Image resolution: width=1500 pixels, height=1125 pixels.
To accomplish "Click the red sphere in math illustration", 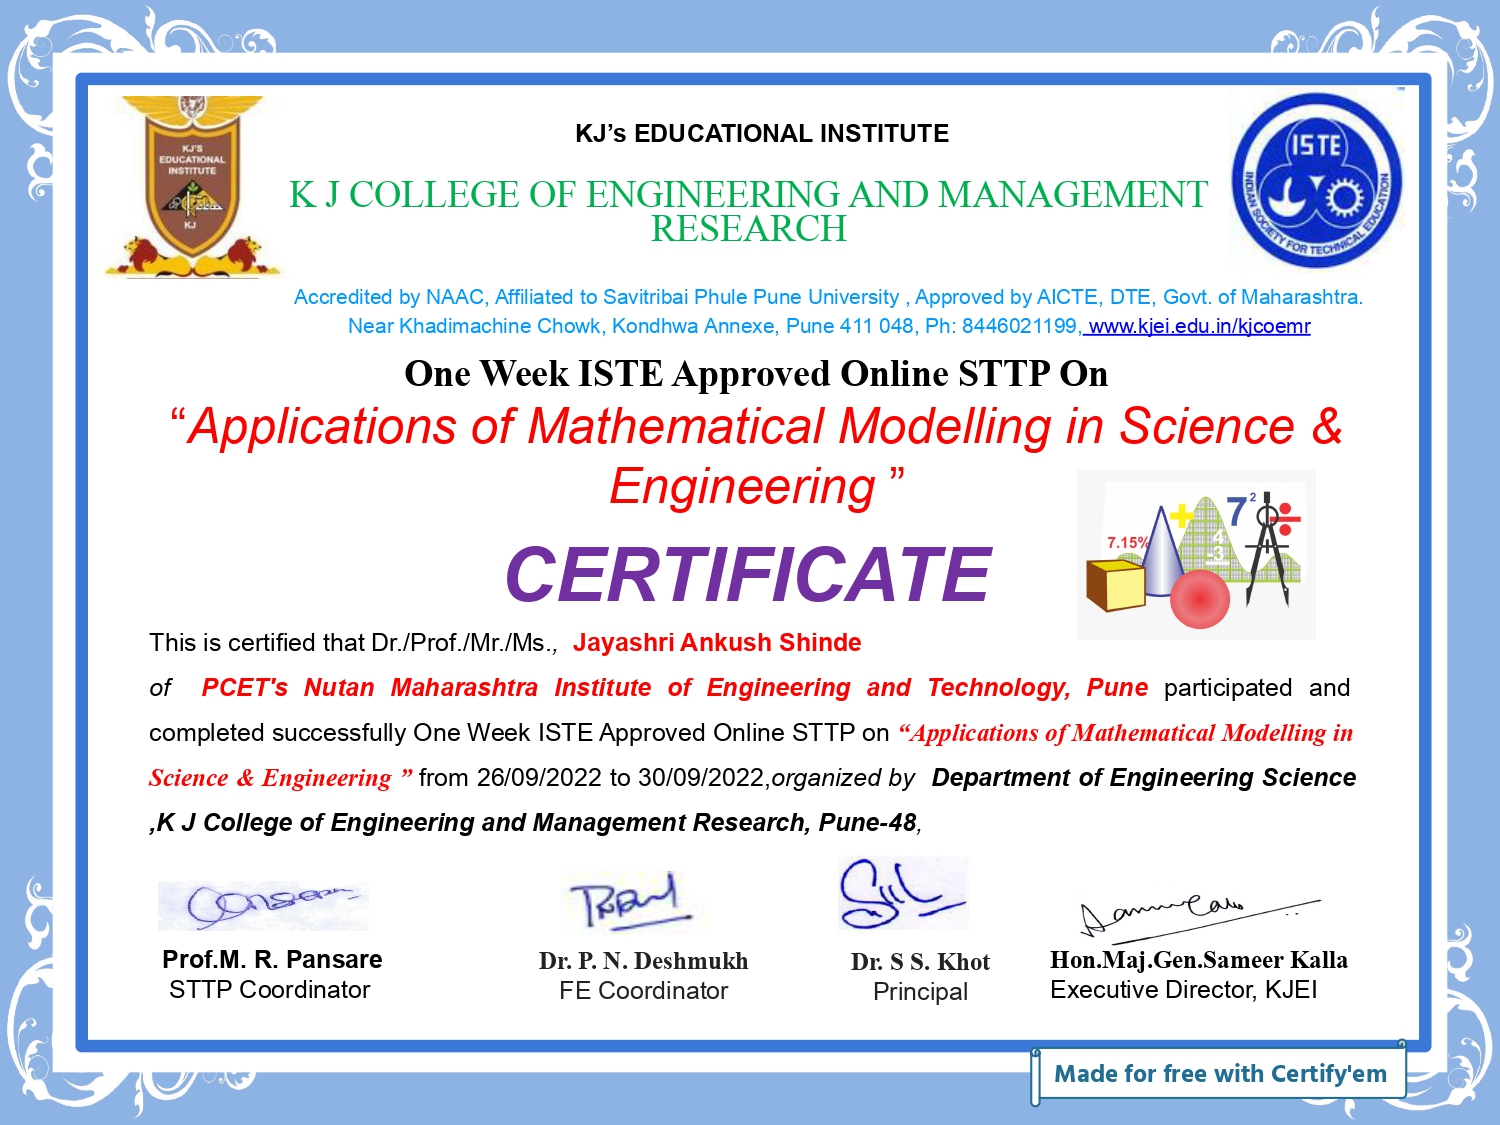I will coord(1199,599).
